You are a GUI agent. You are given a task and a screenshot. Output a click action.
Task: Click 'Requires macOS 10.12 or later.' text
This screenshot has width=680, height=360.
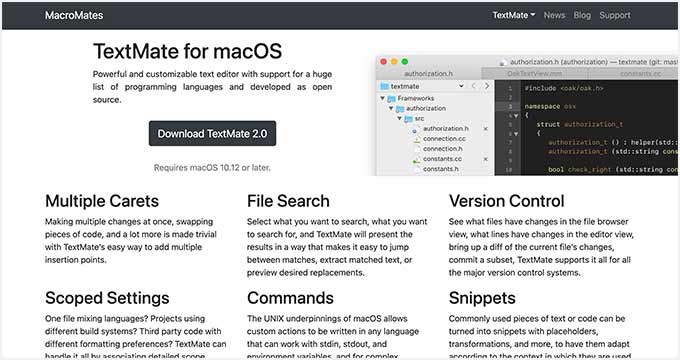(212, 167)
